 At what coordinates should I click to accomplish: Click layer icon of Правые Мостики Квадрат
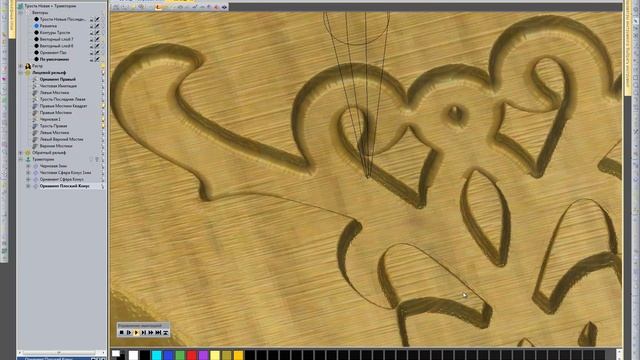click(36, 106)
